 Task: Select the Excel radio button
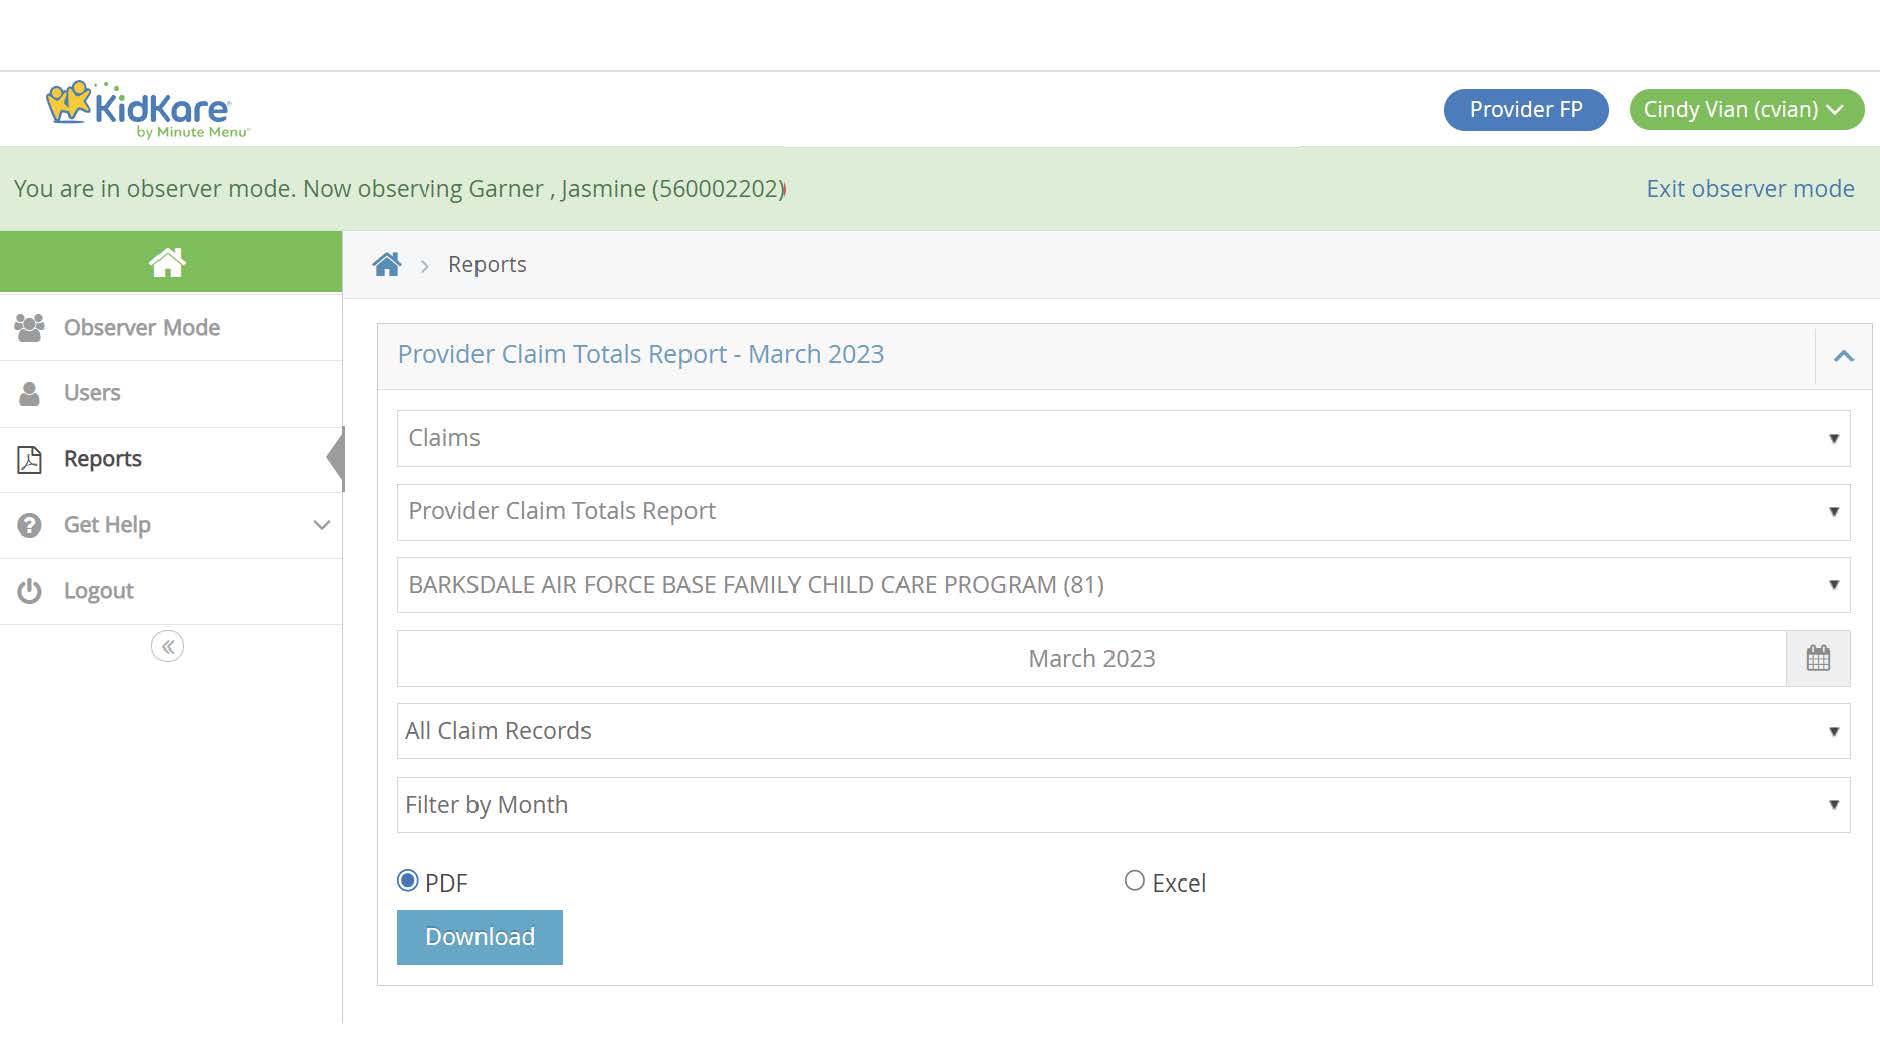pyautogui.click(x=1134, y=881)
